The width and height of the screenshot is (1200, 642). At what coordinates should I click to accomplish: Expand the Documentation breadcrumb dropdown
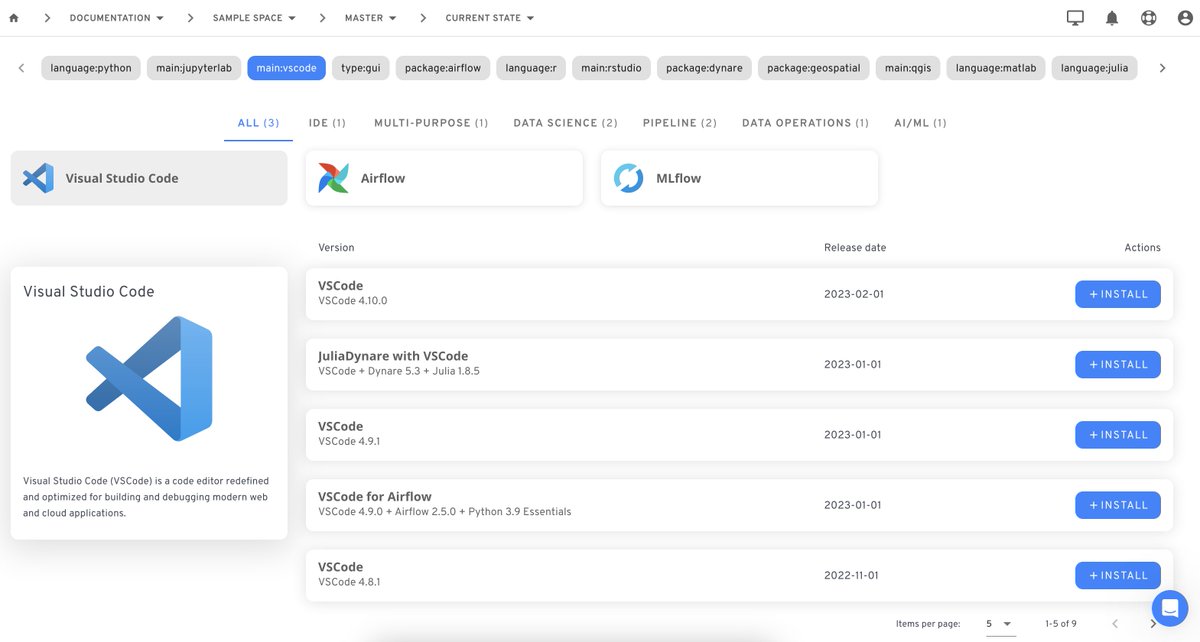(x=116, y=18)
